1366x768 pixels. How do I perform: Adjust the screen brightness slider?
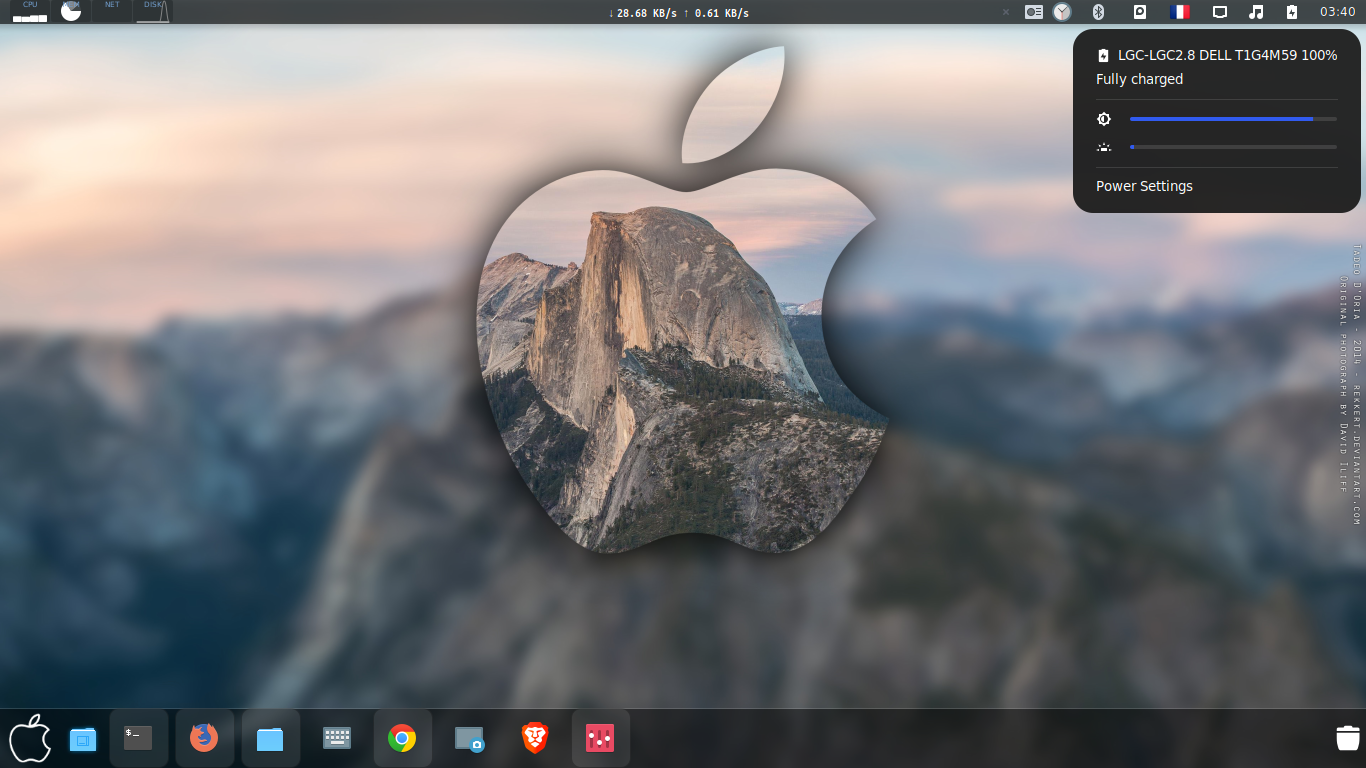click(x=1233, y=119)
